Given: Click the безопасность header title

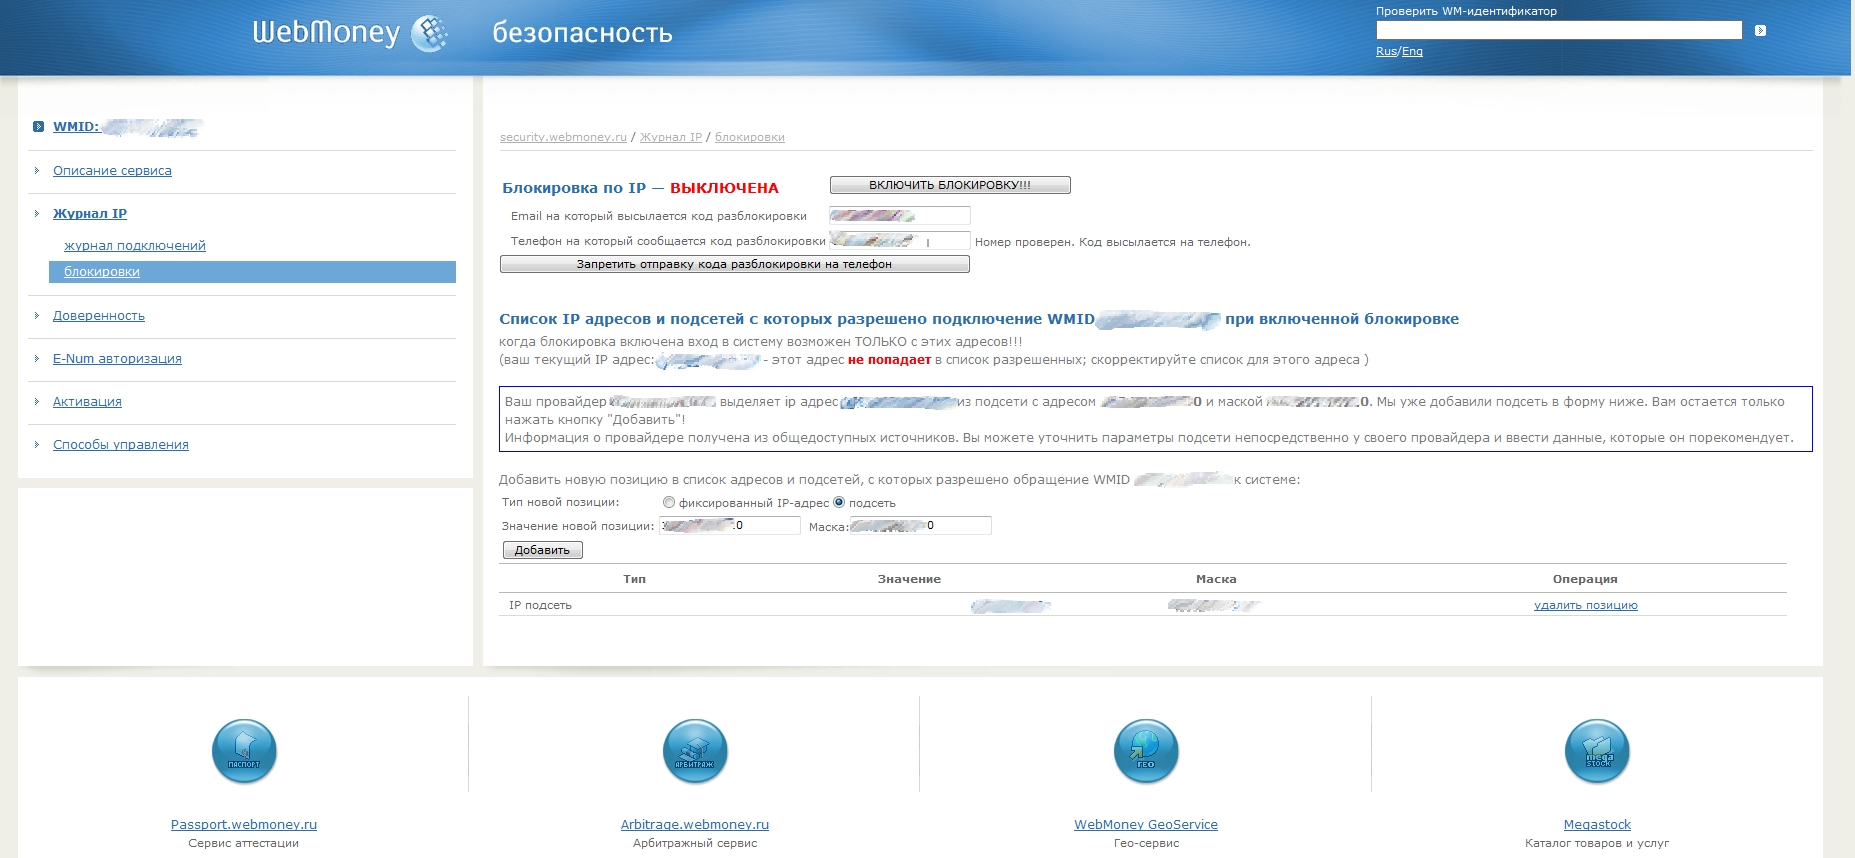Looking at the screenshot, I should tap(582, 33).
